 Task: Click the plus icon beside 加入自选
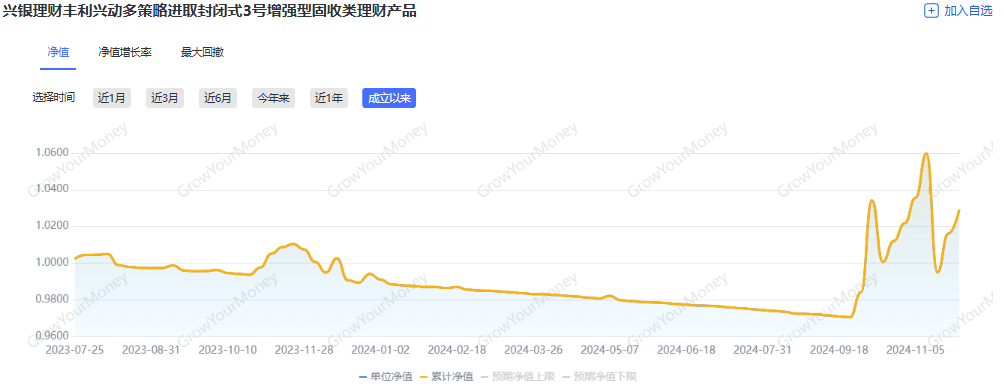tap(931, 11)
